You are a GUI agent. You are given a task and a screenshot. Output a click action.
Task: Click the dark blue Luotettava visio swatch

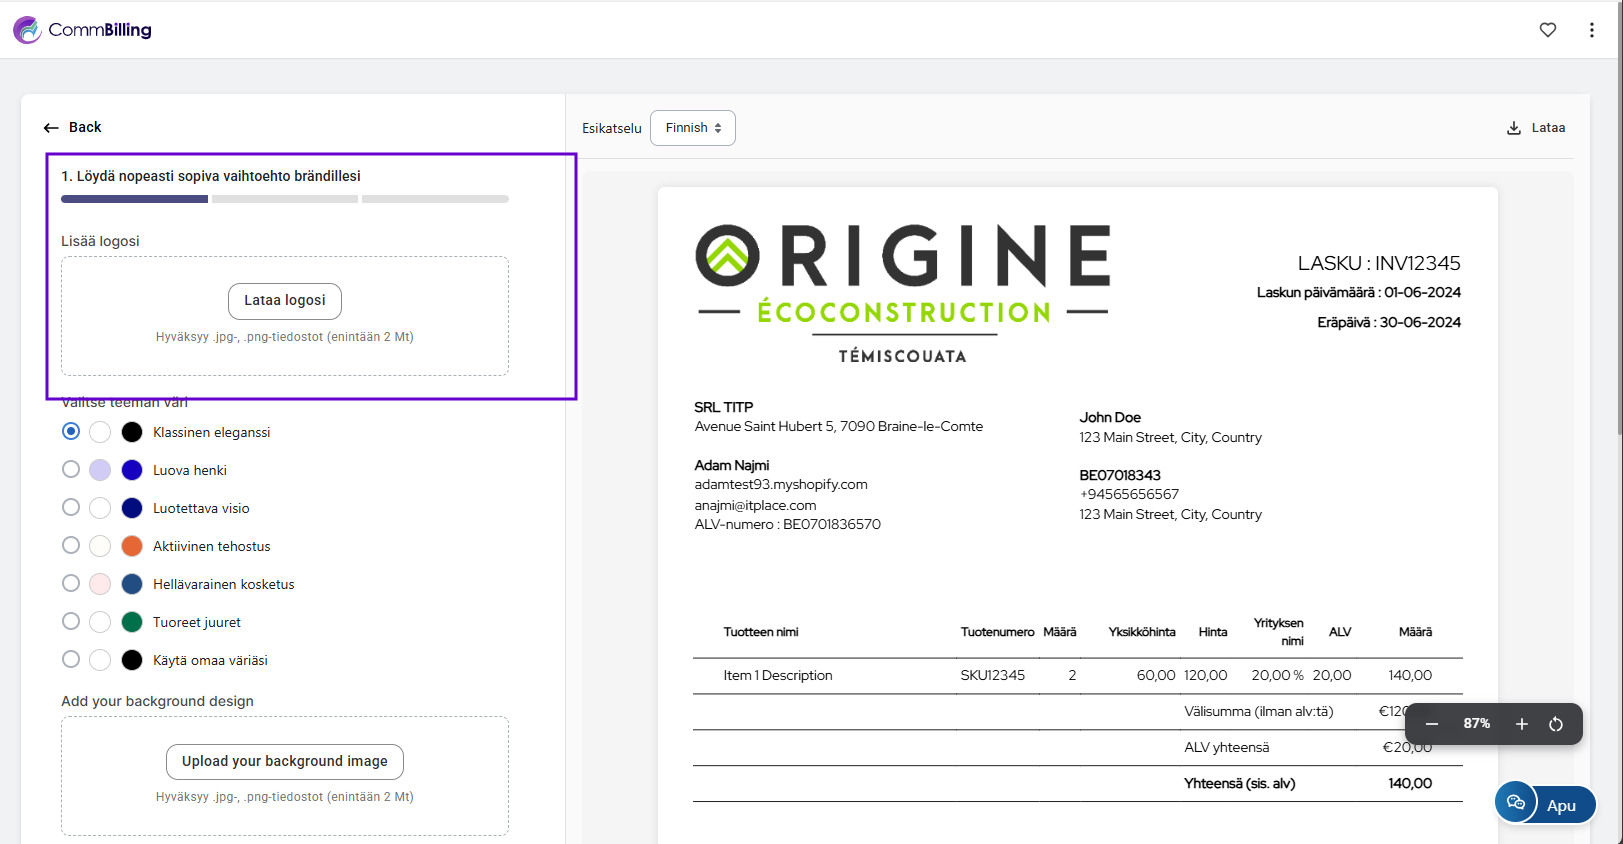[132, 508]
